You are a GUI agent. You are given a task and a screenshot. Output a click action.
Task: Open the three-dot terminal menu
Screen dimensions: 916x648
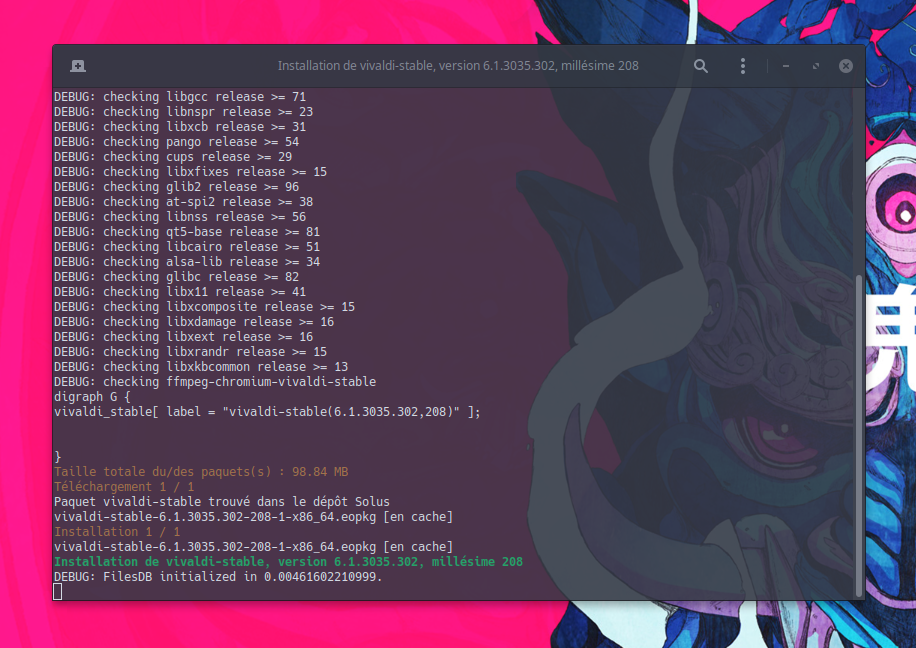742,66
